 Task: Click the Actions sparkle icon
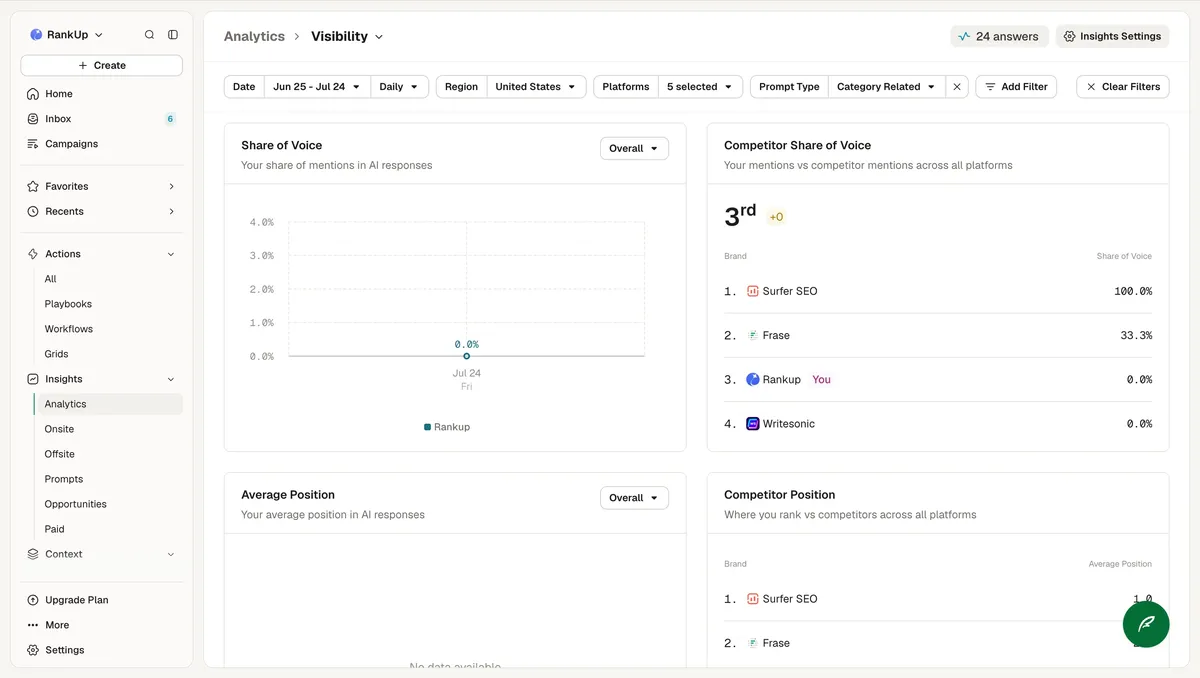tap(34, 254)
